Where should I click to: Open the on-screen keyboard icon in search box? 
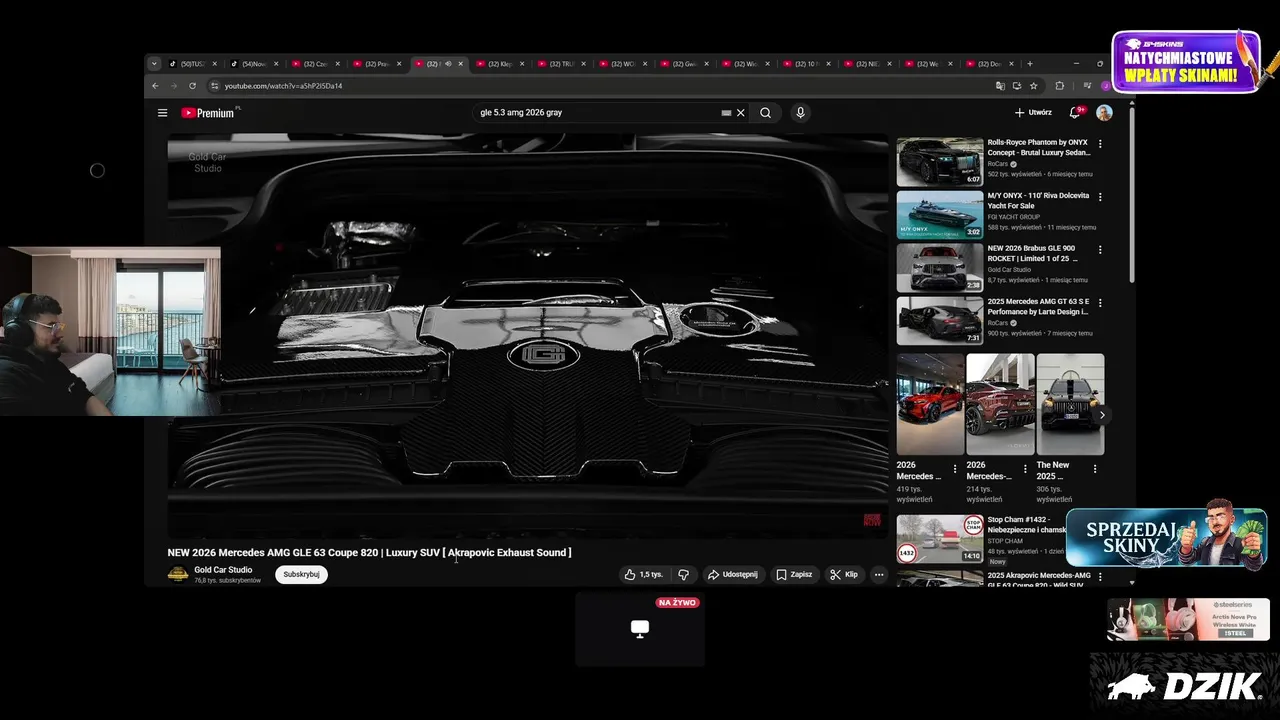coord(726,113)
